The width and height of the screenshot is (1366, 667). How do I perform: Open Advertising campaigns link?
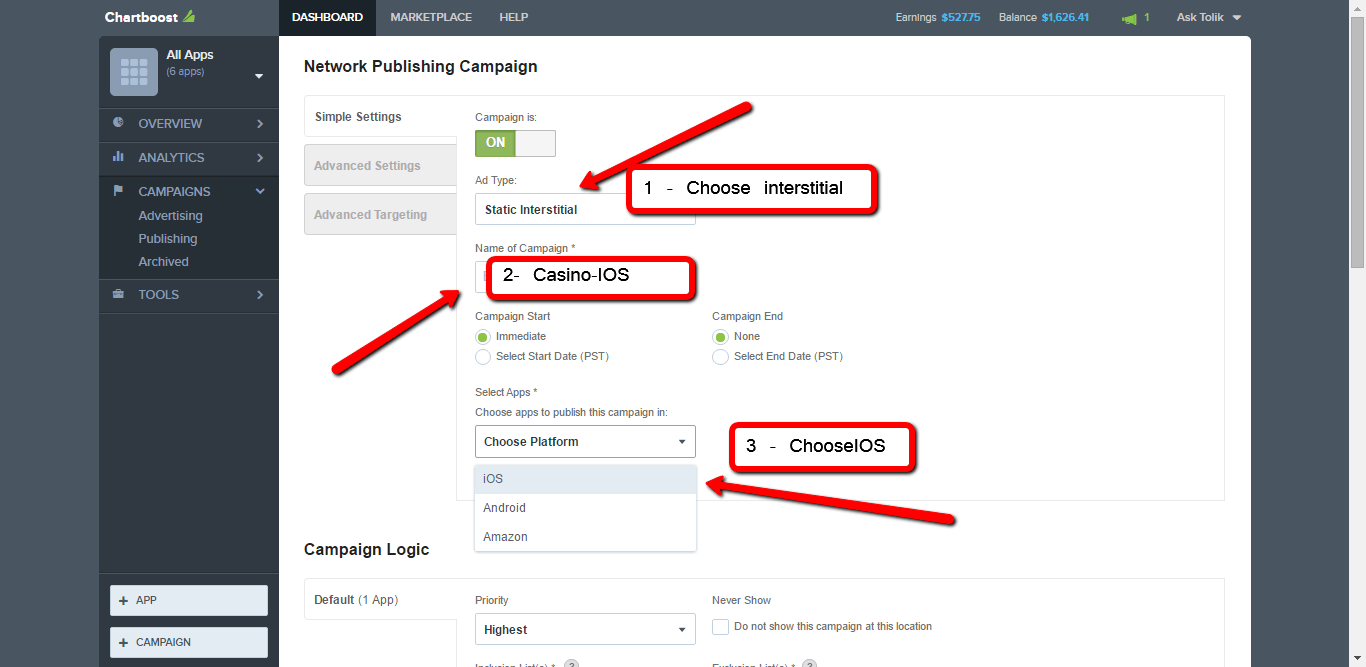(x=170, y=216)
